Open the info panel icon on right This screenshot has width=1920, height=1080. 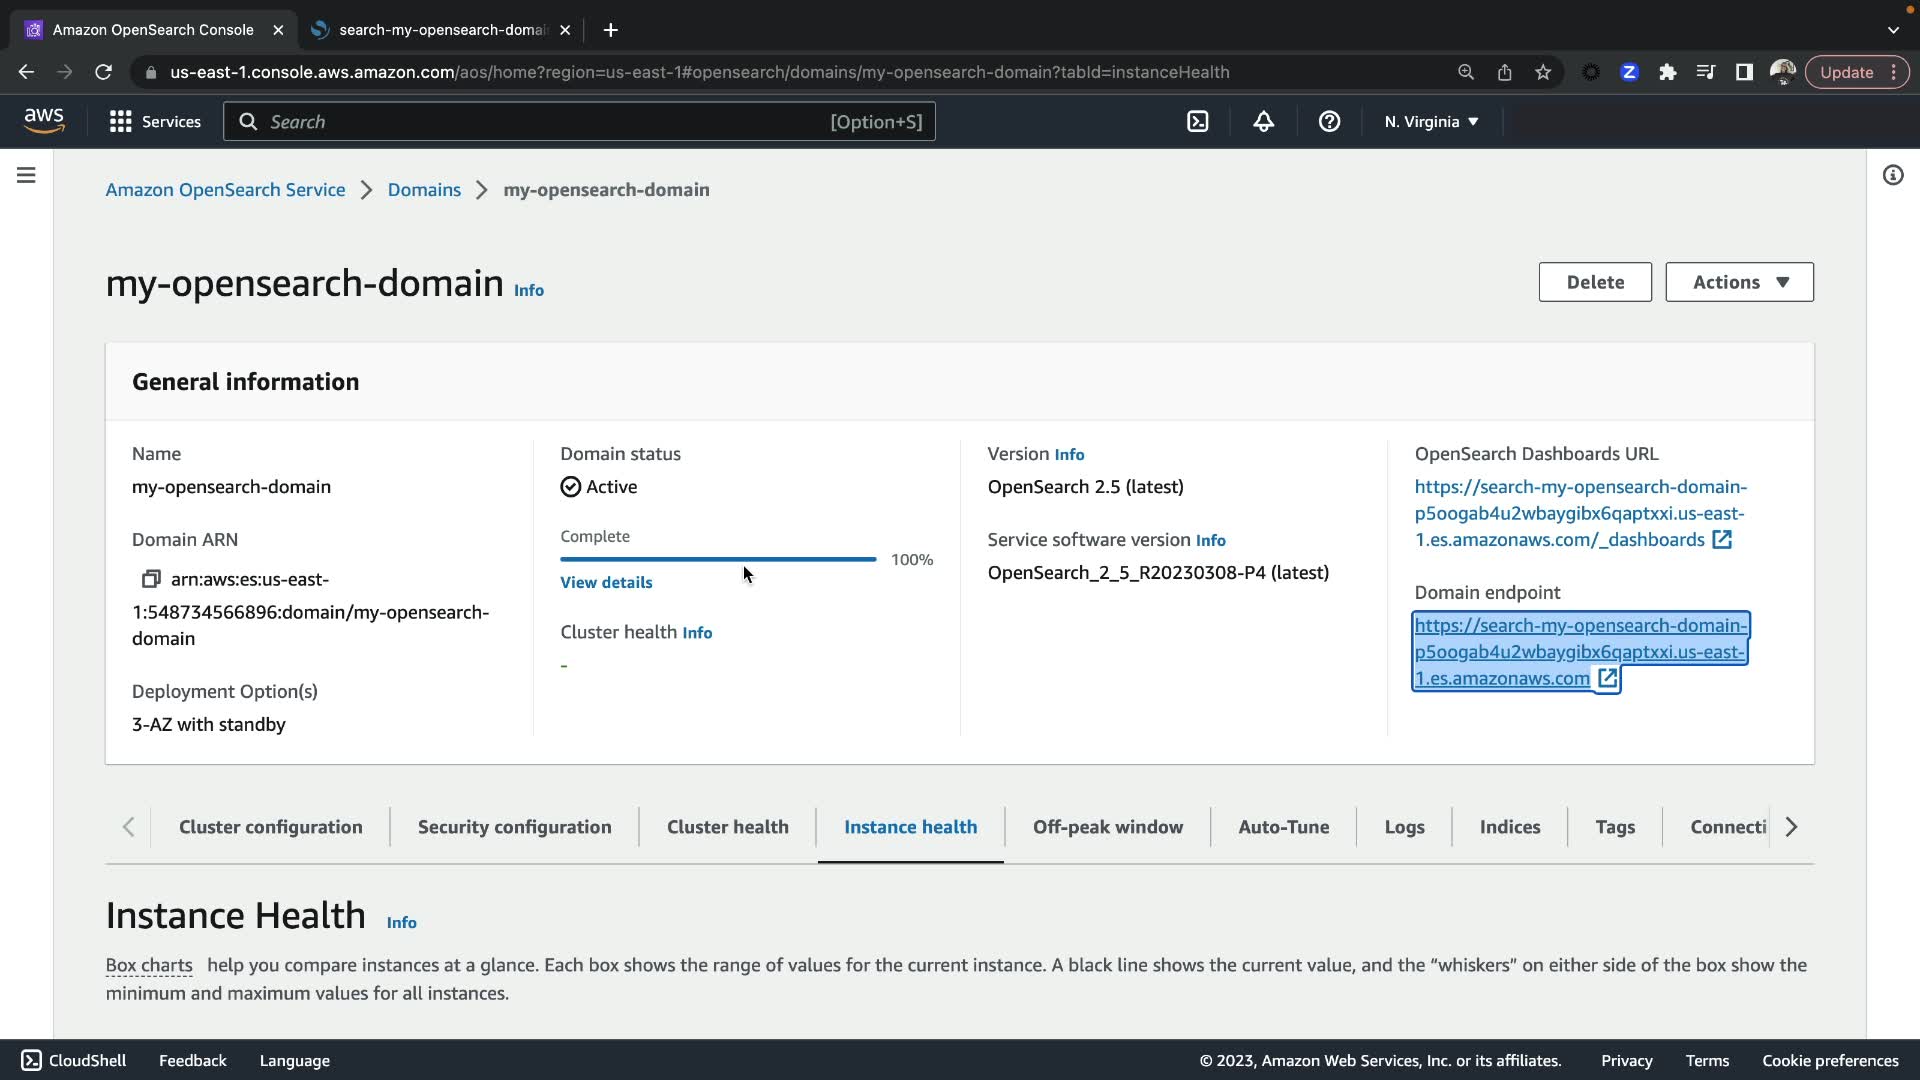[x=1892, y=176]
